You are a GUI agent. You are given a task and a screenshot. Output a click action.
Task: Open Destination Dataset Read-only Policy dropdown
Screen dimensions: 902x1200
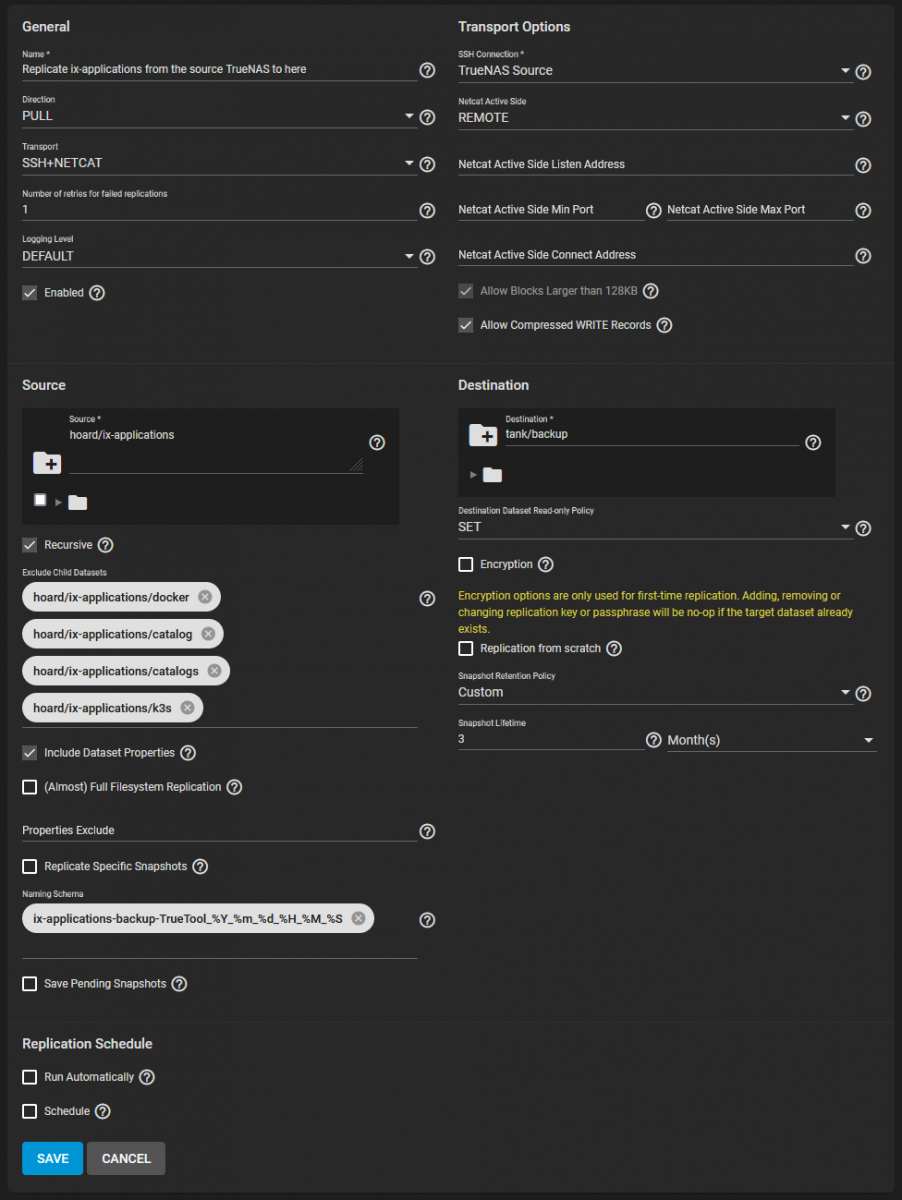coord(655,527)
